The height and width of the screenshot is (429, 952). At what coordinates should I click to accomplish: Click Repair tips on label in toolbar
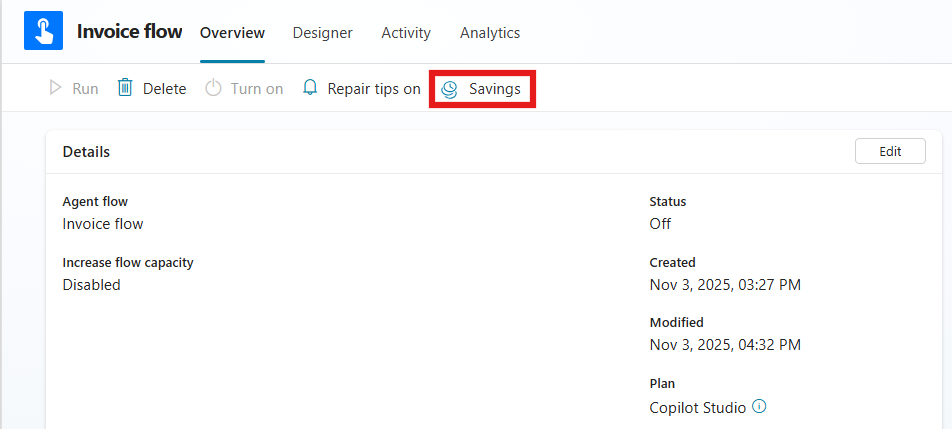coord(374,89)
